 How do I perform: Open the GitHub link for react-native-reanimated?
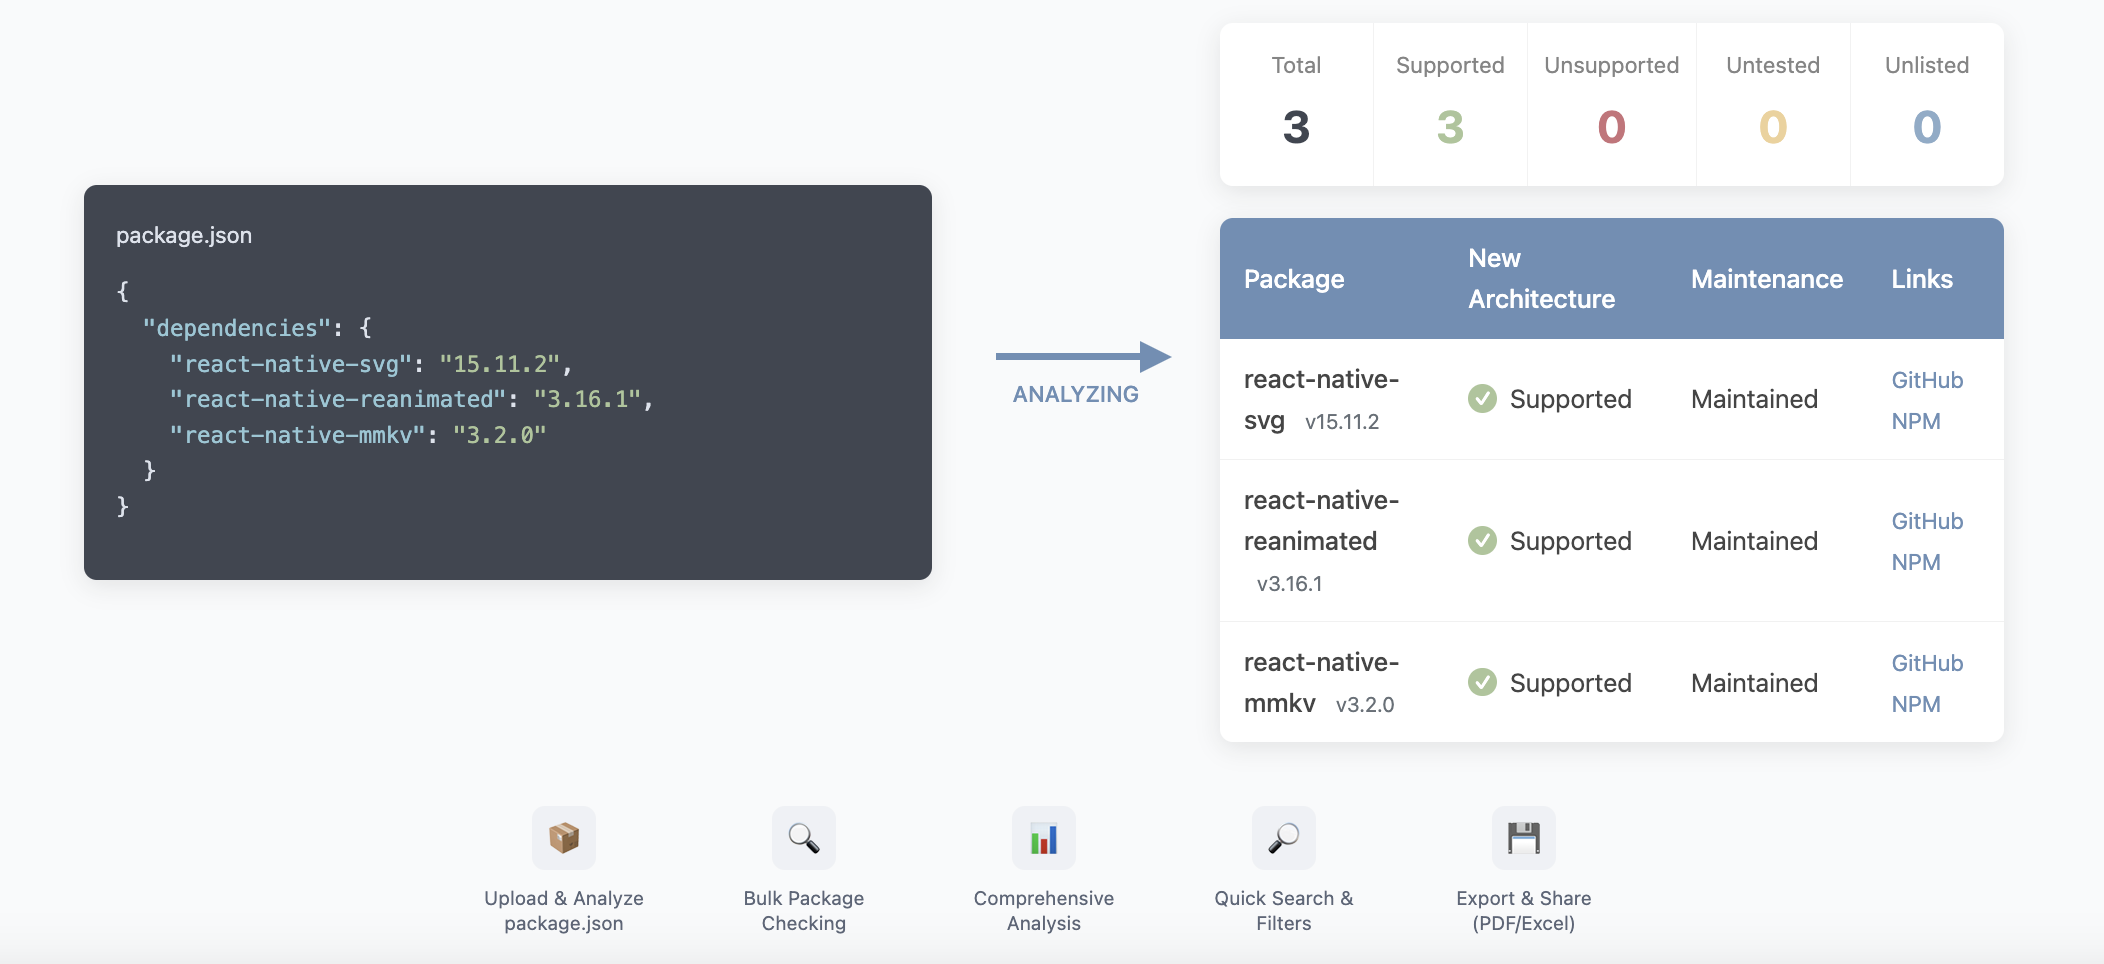1925,521
